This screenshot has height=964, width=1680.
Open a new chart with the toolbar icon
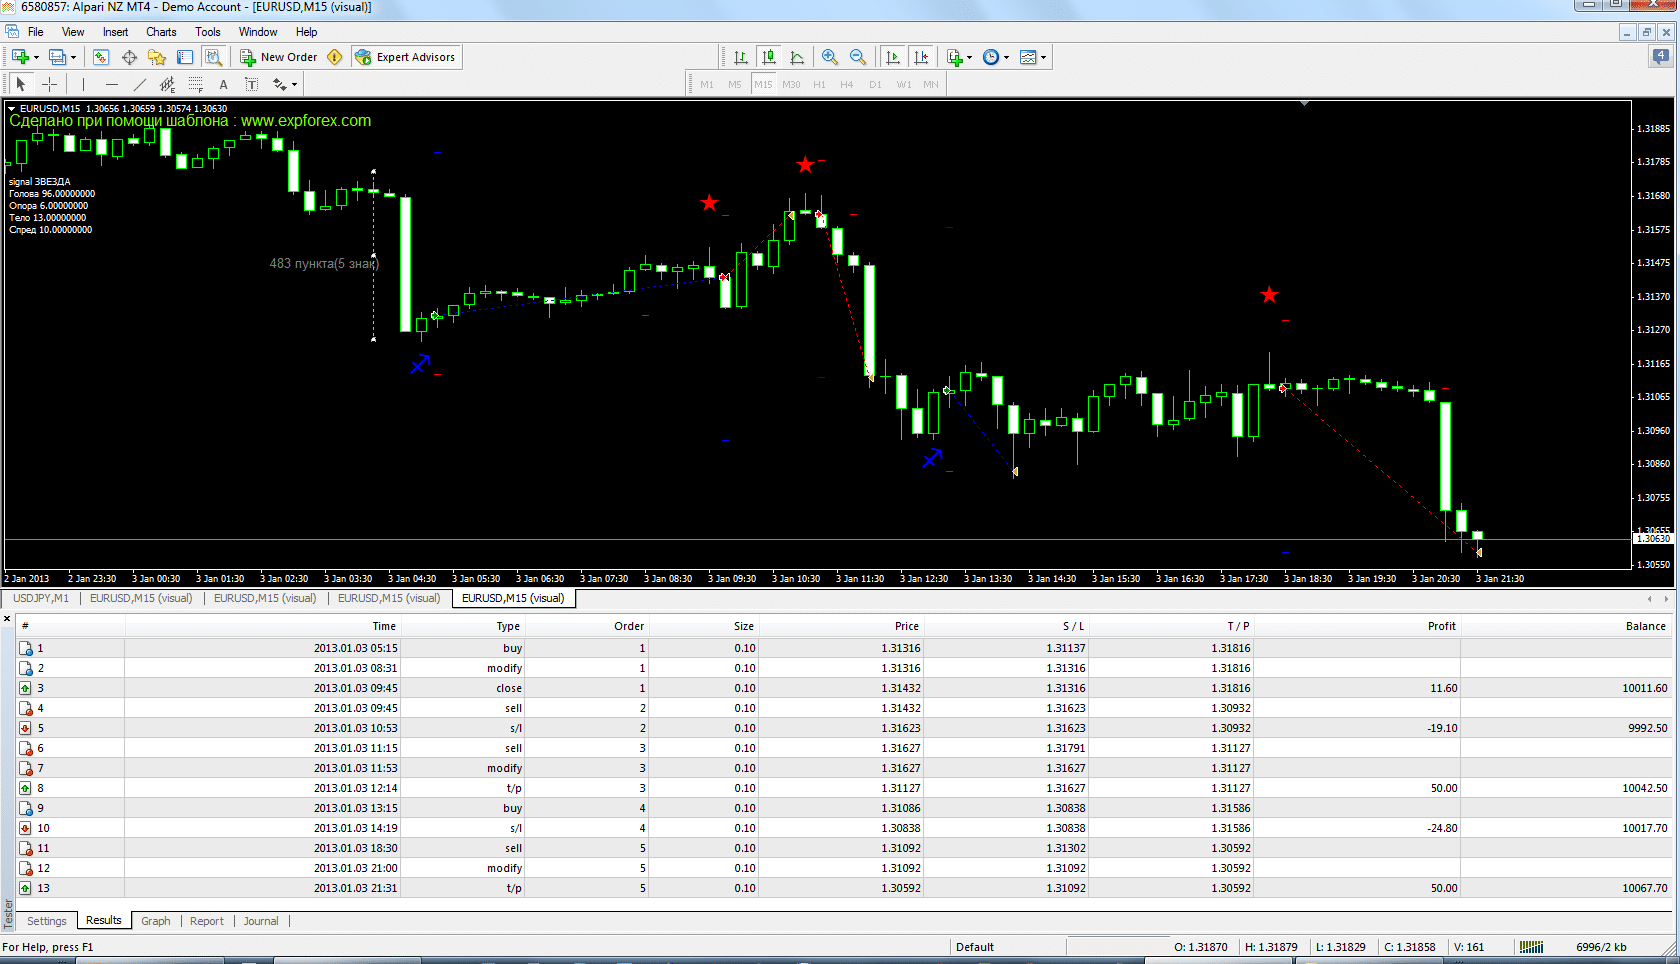20,57
